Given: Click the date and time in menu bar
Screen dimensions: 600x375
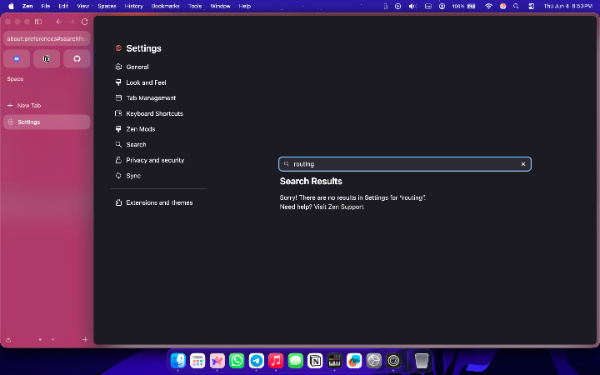Looking at the screenshot, I should point(568,6).
